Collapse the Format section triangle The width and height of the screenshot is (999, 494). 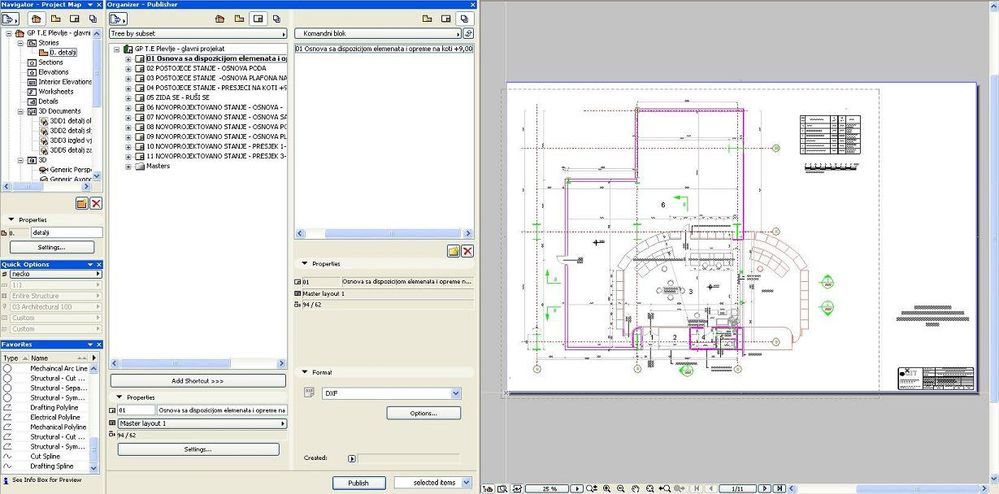coord(305,372)
